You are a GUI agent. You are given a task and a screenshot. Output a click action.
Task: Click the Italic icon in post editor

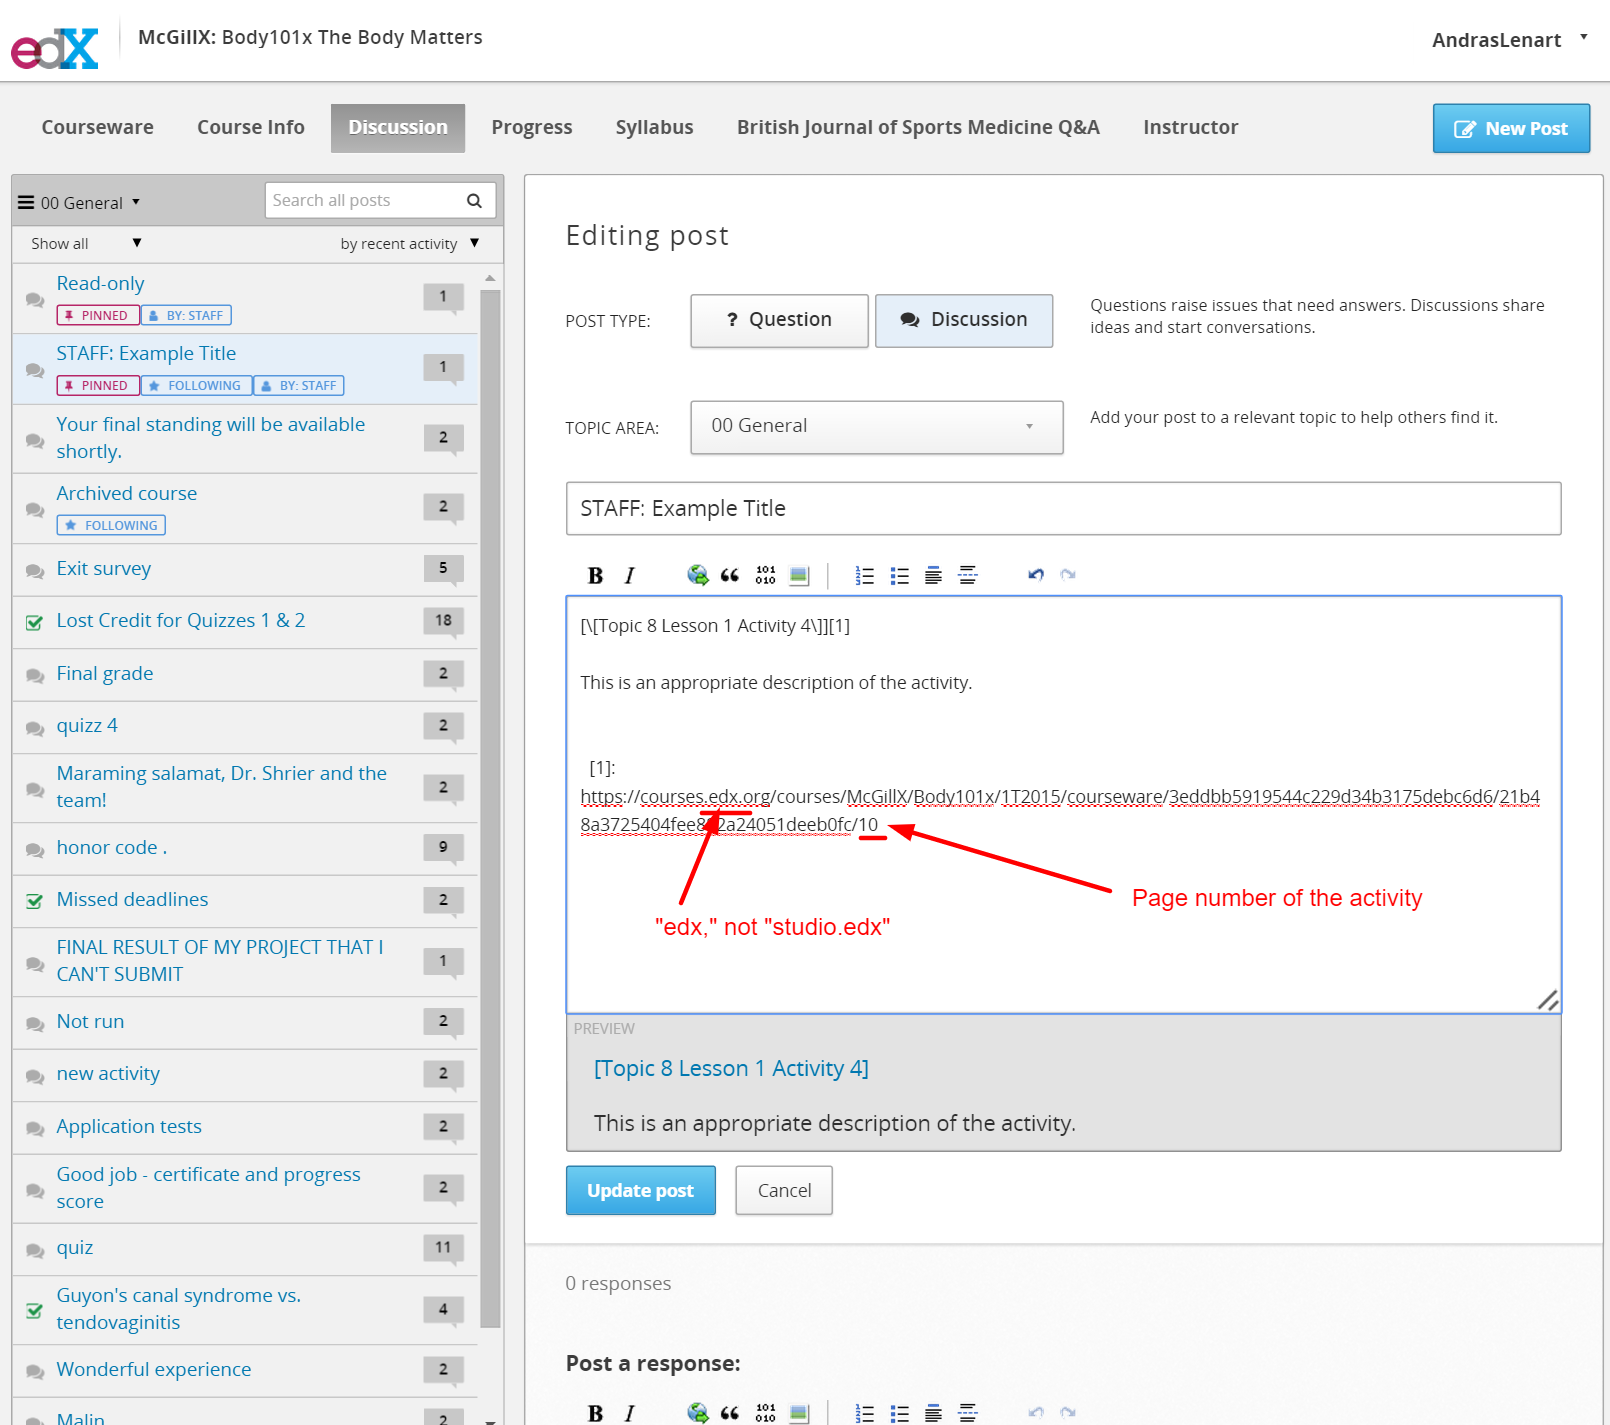(x=629, y=575)
